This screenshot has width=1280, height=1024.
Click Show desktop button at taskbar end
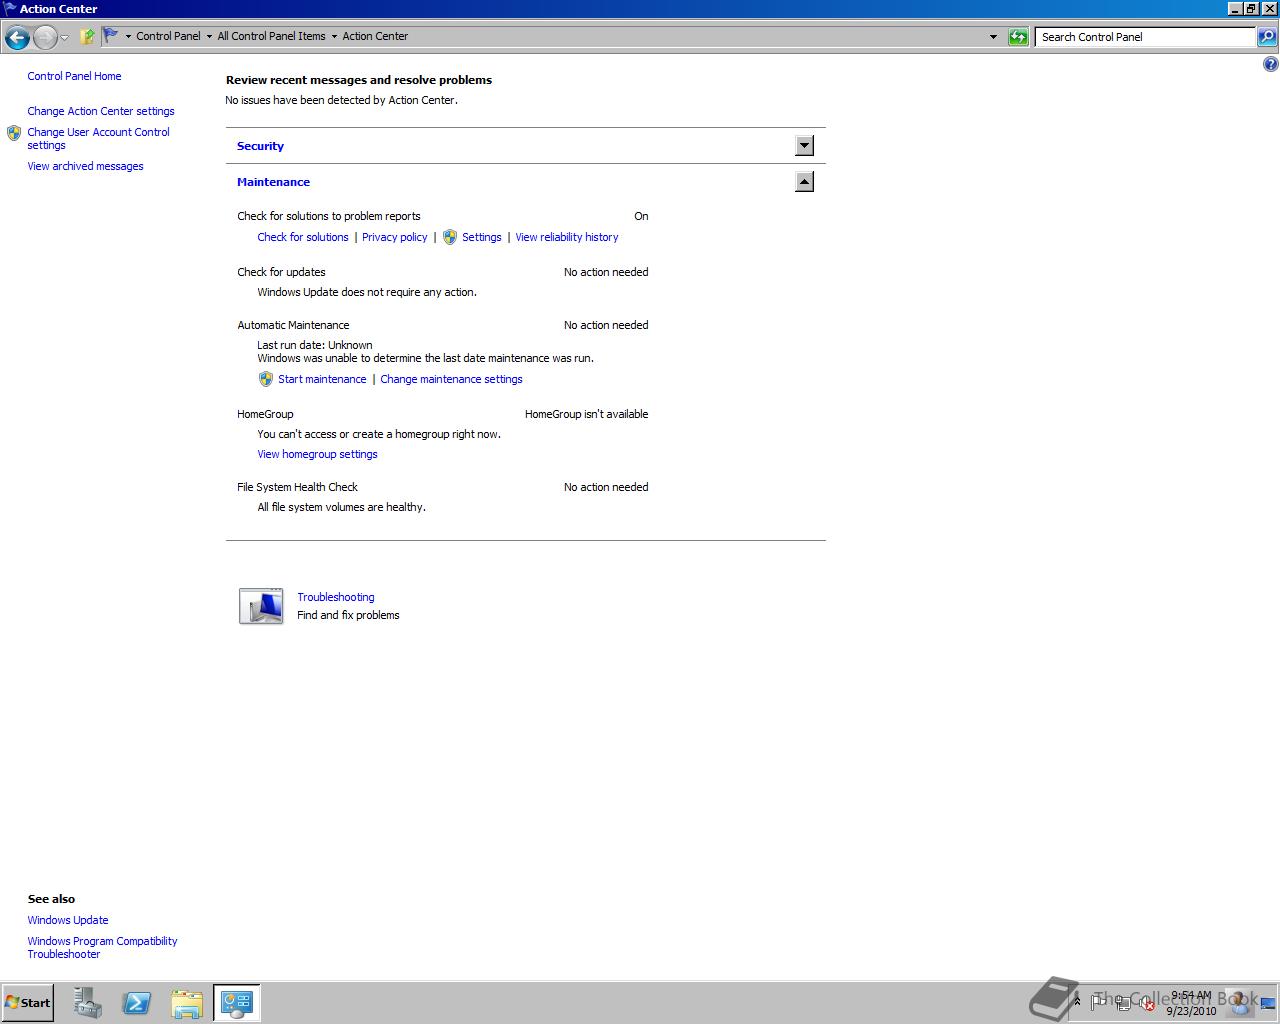(1268, 1003)
